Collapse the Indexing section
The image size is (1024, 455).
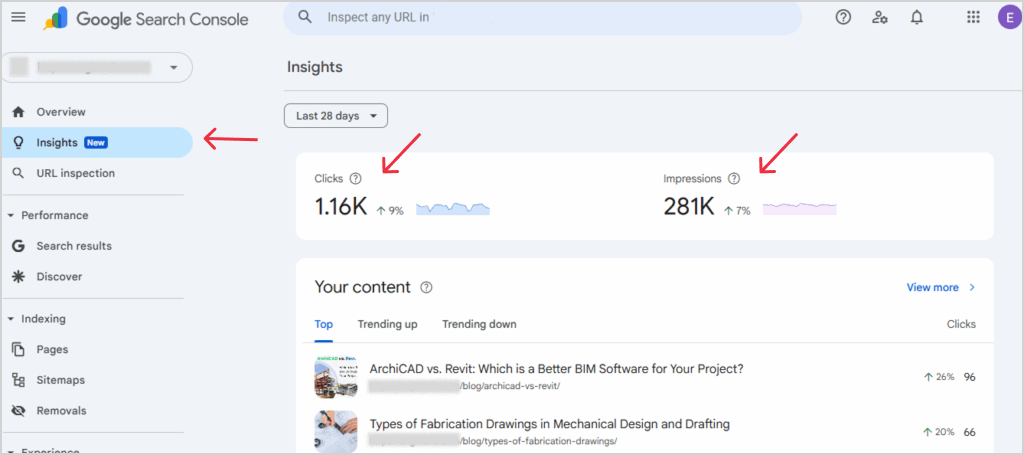[11, 319]
